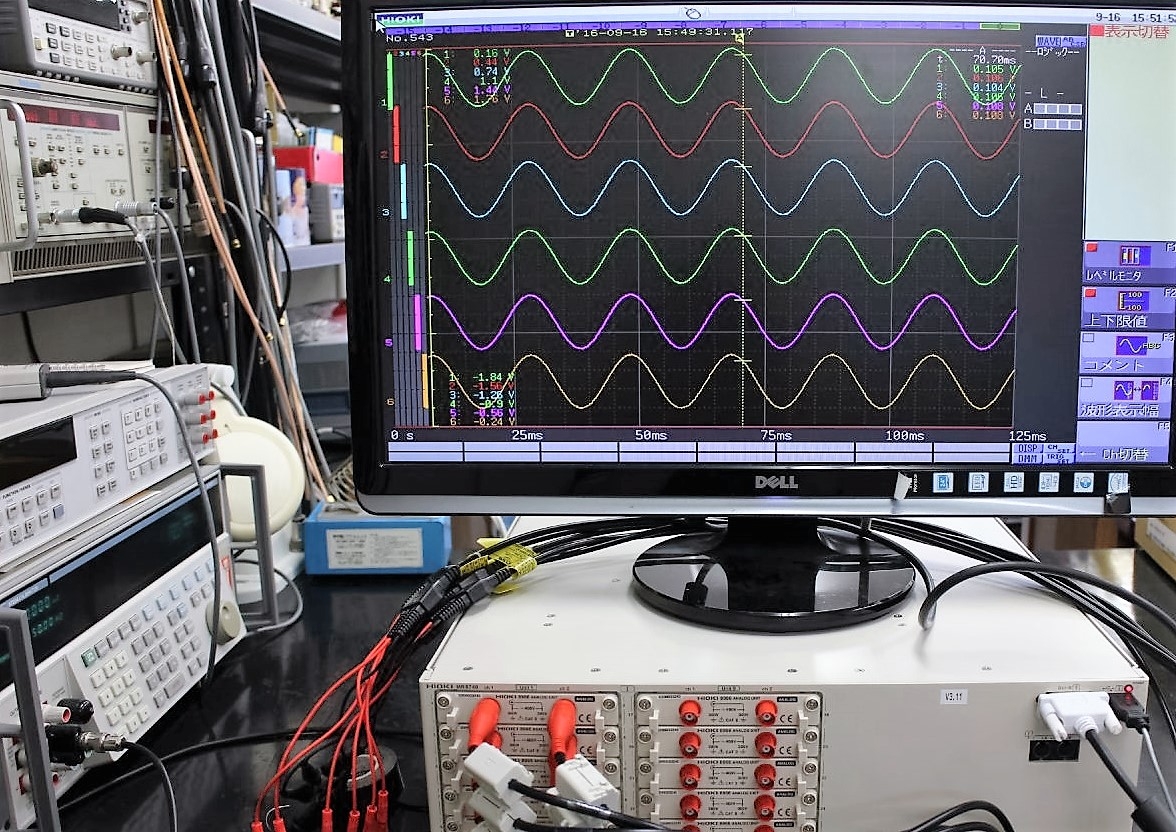This screenshot has width=1176, height=832.
Task: Enable the コメント checkbox
Action: [x=1088, y=338]
